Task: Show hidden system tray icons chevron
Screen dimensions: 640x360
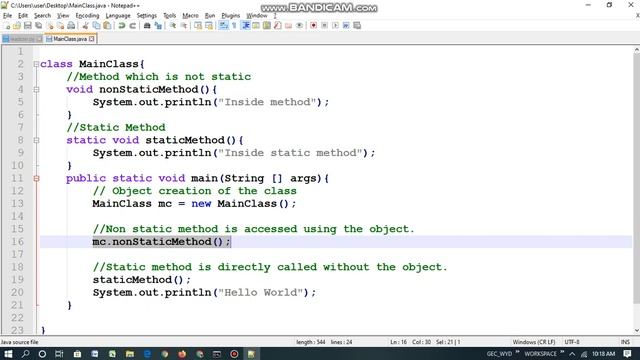Action: [x=572, y=354]
